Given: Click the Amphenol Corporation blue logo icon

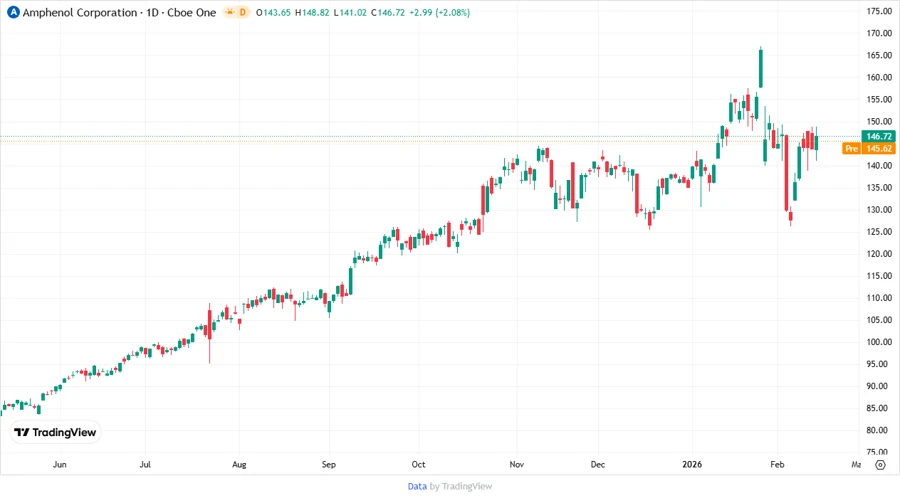Looking at the screenshot, I should [13, 12].
